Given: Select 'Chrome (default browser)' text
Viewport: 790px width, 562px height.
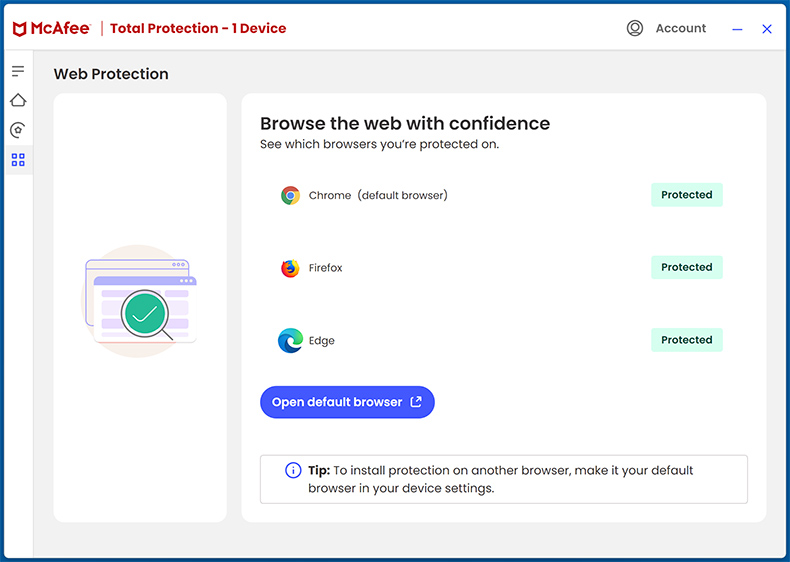Looking at the screenshot, I should pyautogui.click(x=378, y=195).
